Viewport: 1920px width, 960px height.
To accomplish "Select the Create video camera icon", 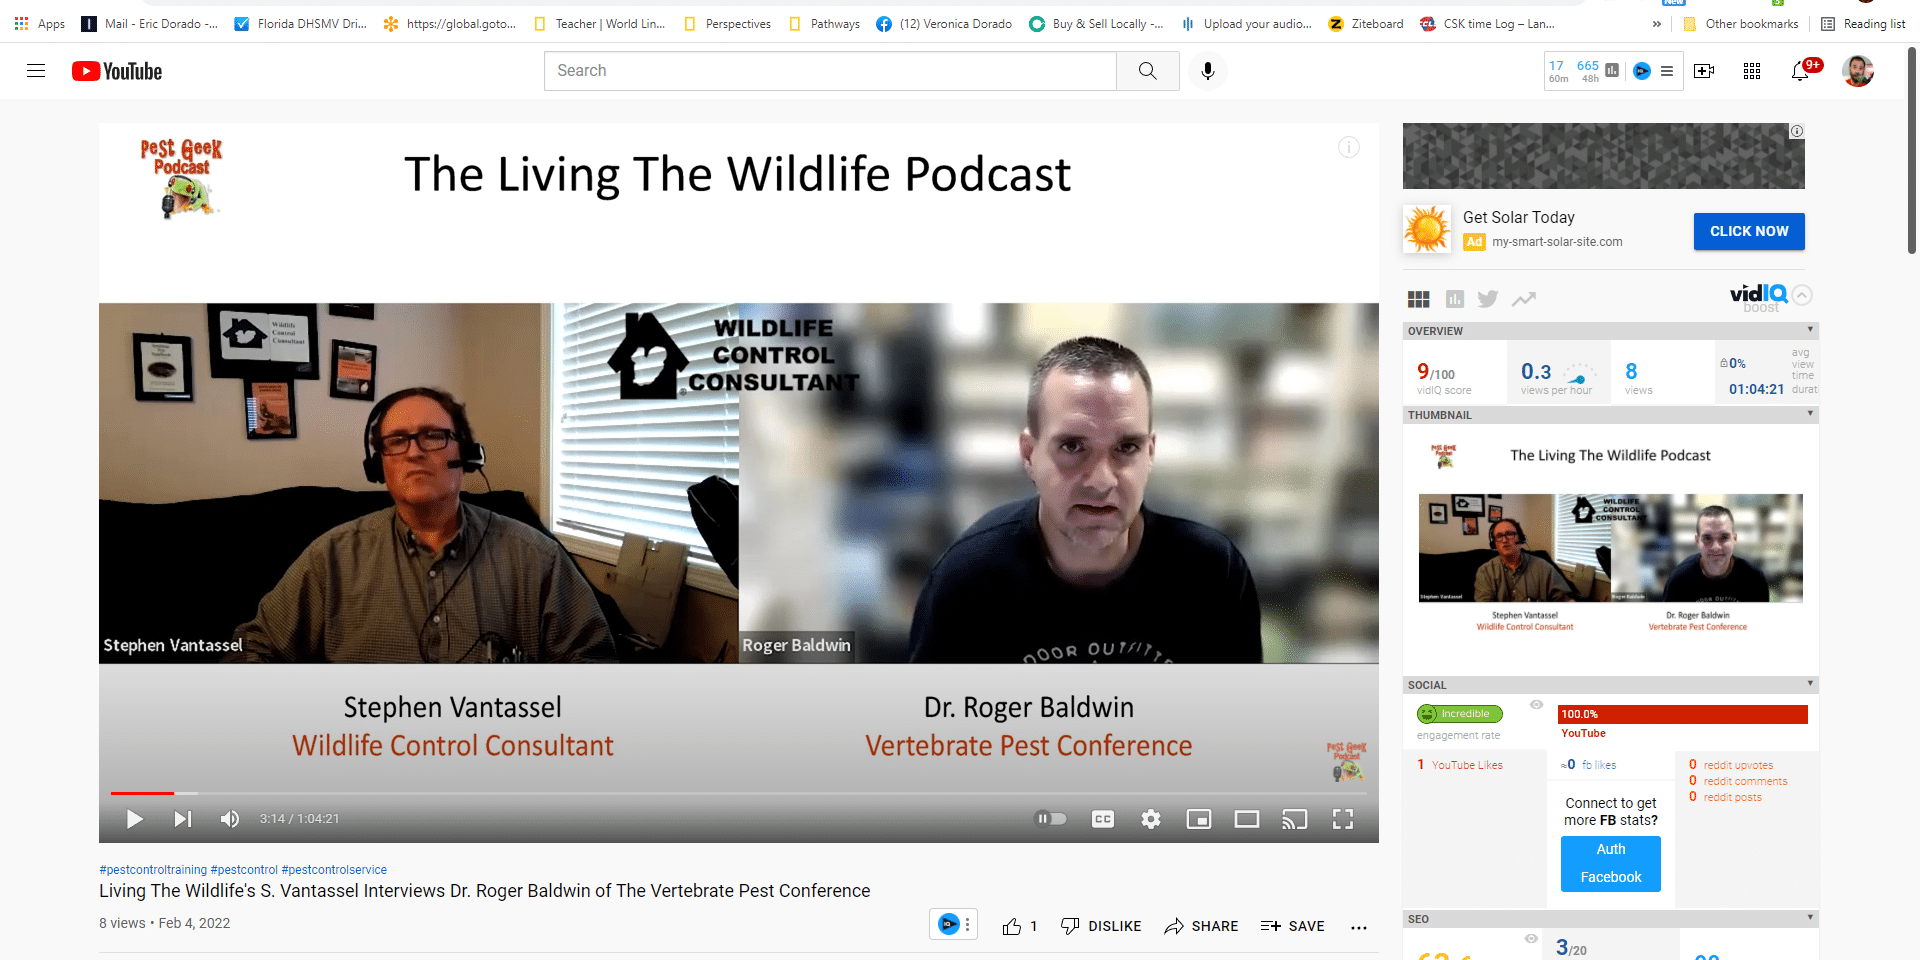I will pos(1704,71).
